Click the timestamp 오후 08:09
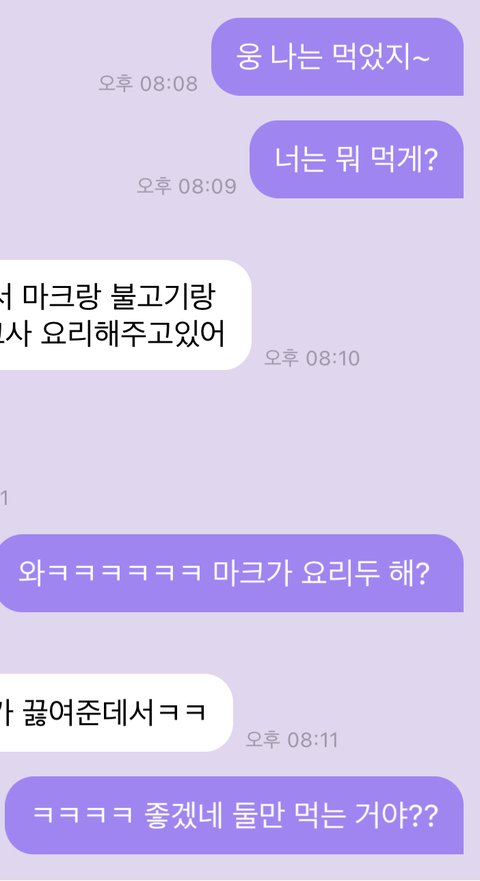The height and width of the screenshot is (881, 480). [187, 185]
